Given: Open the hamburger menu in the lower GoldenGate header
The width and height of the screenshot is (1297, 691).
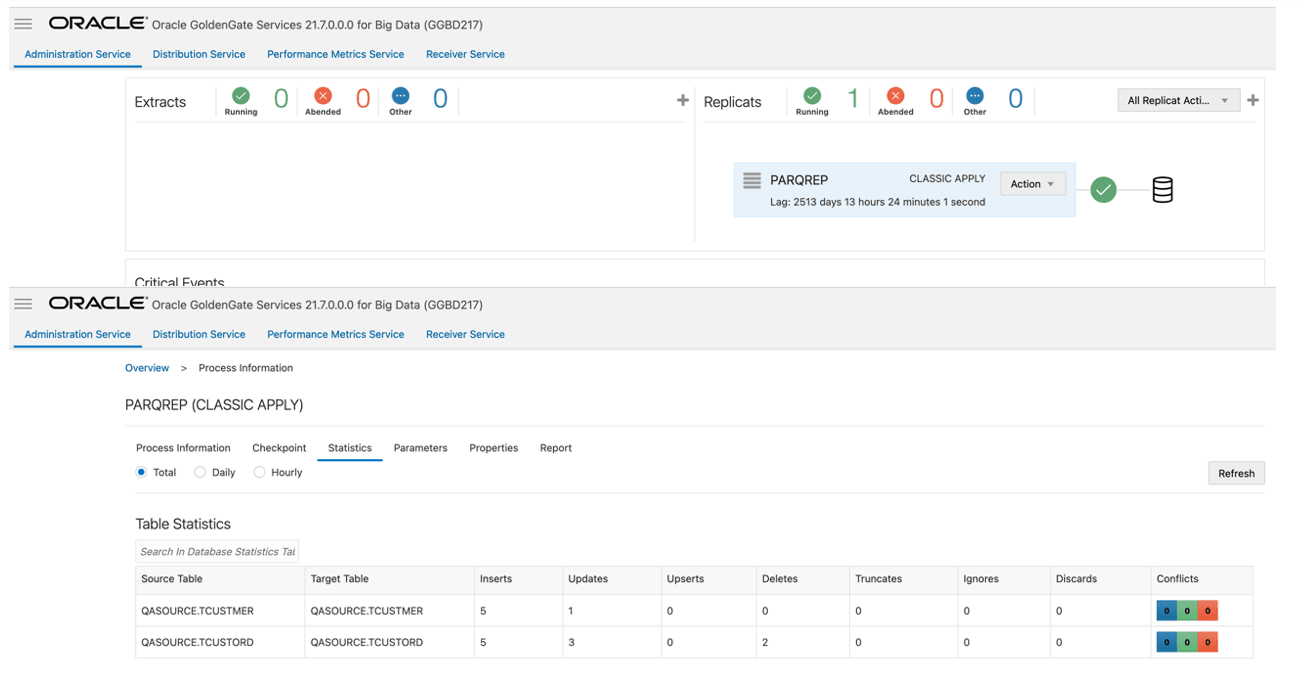Looking at the screenshot, I should [x=23, y=304].
